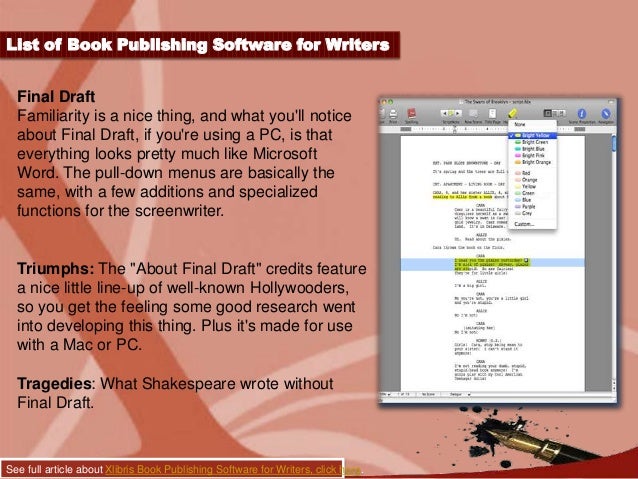Click the ScriptNote next arrow

[x=458, y=113]
